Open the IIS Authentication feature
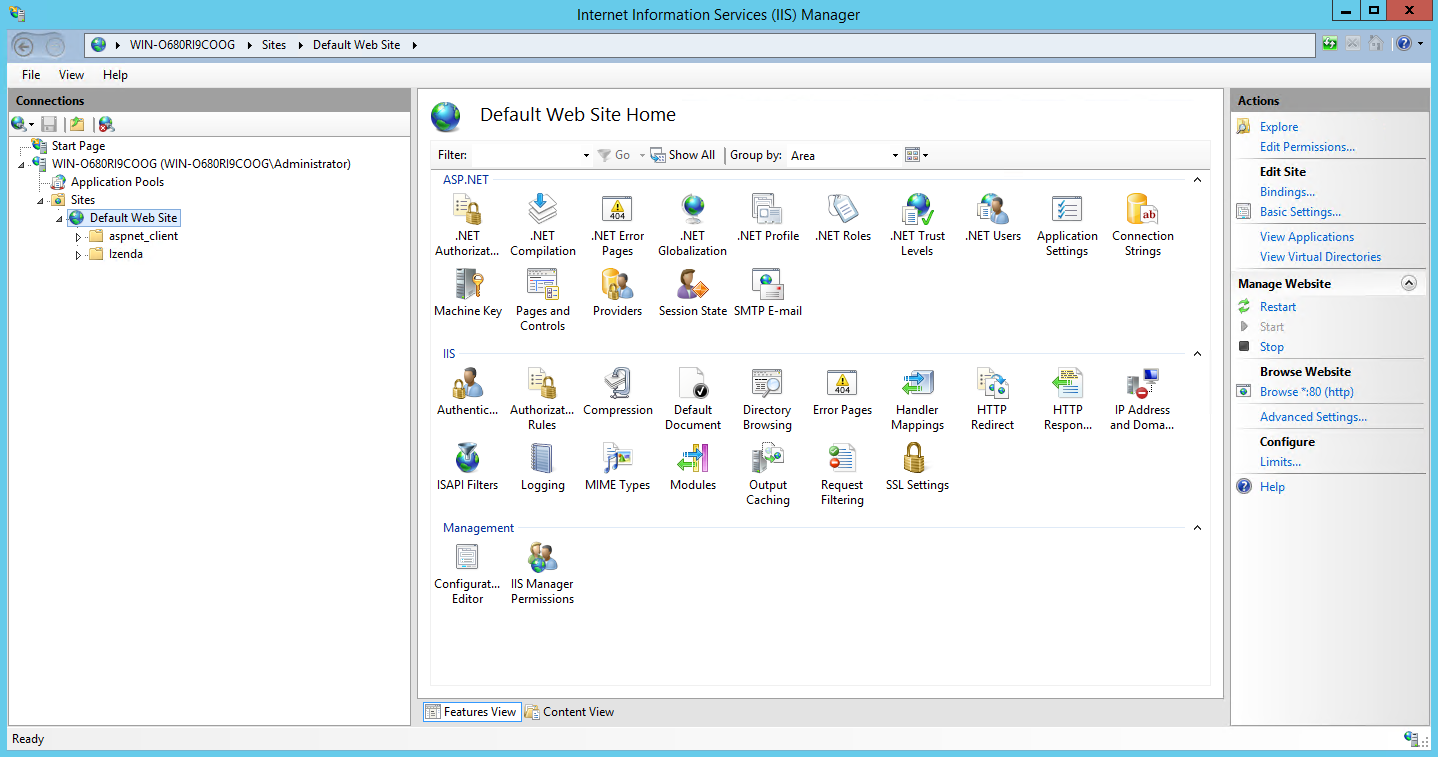 (x=467, y=392)
